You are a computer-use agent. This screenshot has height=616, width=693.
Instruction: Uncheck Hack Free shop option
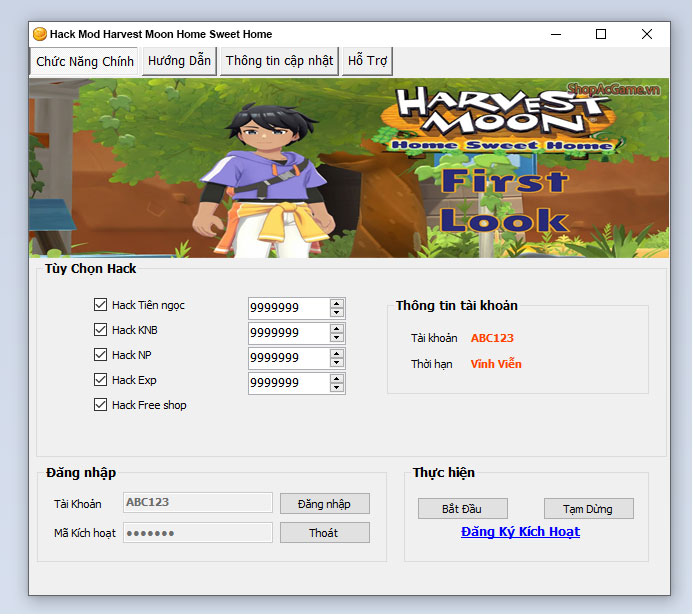[x=100, y=405]
